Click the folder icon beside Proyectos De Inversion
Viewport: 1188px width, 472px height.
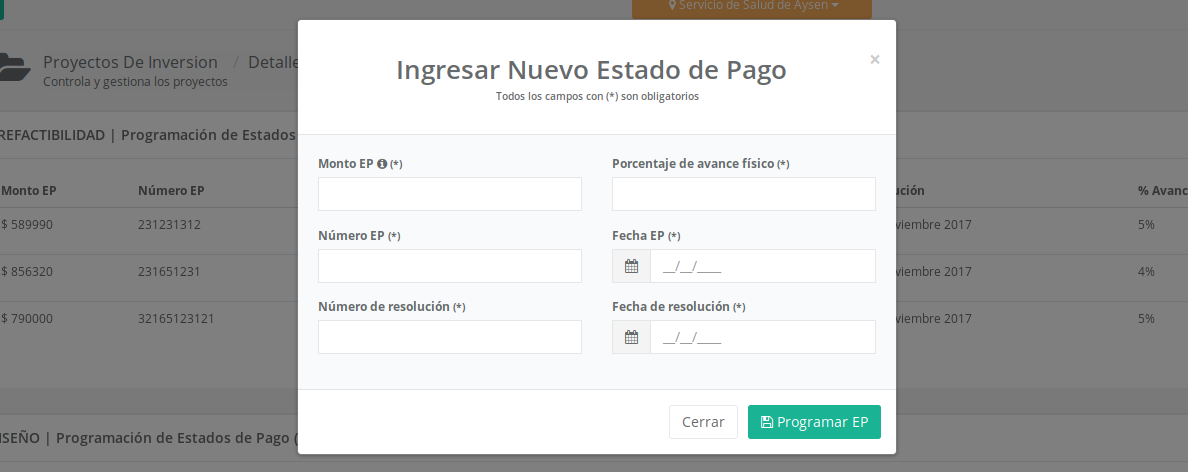(x=14, y=68)
